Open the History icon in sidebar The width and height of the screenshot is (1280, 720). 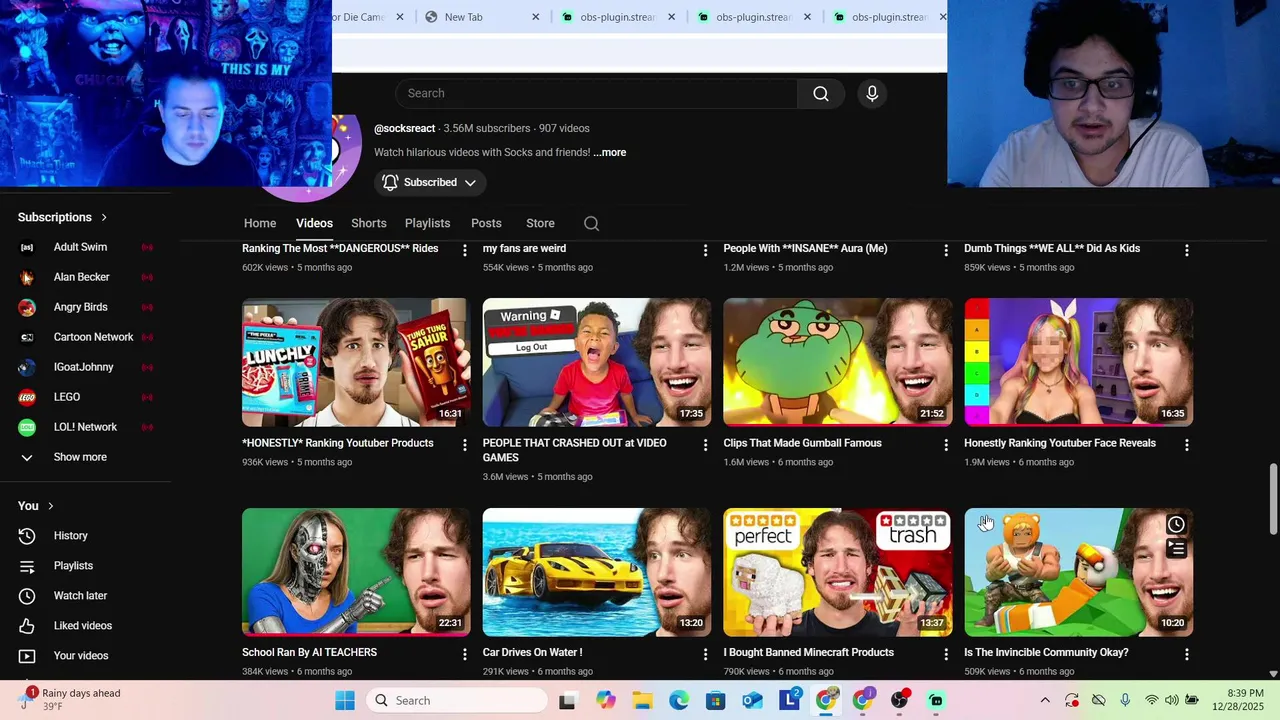(27, 536)
